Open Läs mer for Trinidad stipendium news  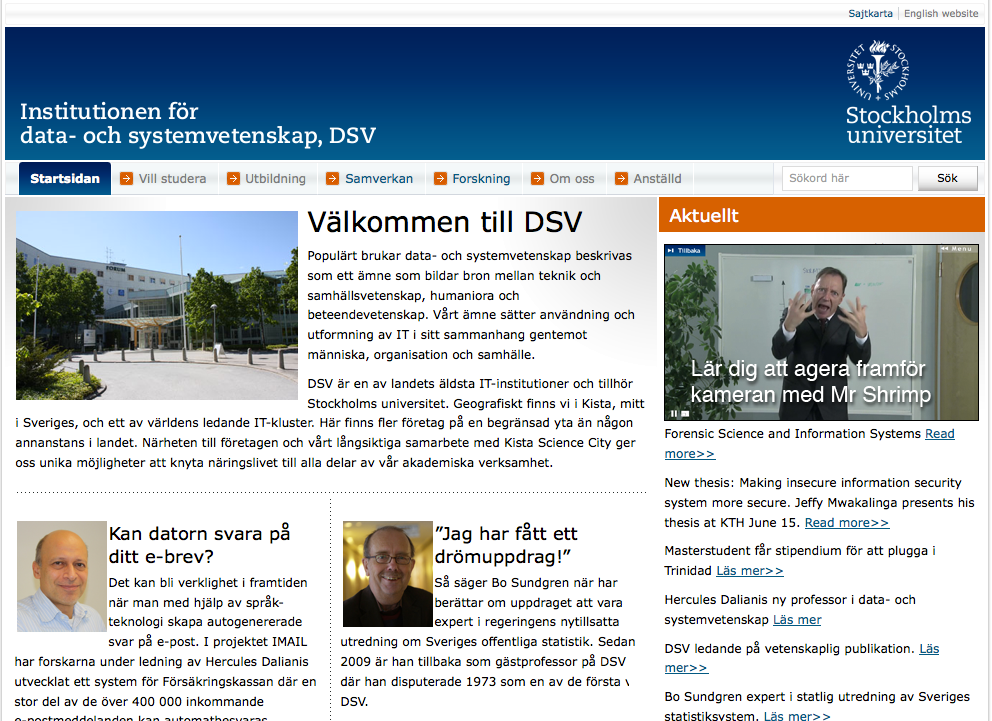[749, 571]
